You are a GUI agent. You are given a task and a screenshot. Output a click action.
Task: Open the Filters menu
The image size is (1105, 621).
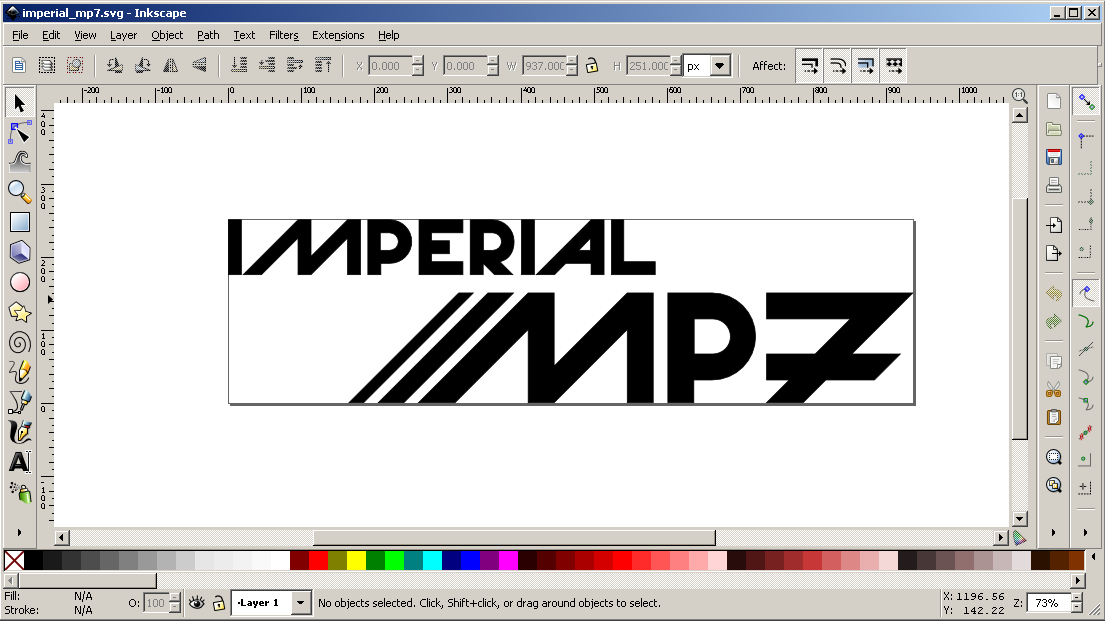283,35
